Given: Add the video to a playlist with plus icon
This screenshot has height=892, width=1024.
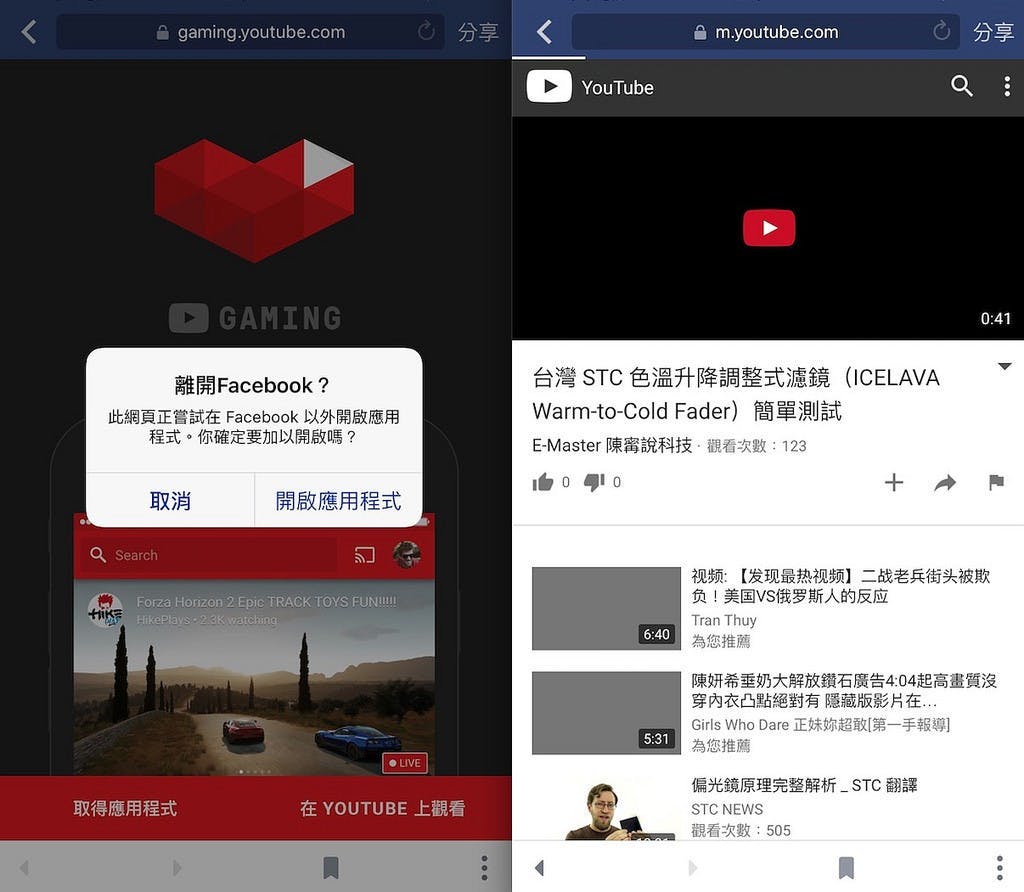Looking at the screenshot, I should pos(893,483).
